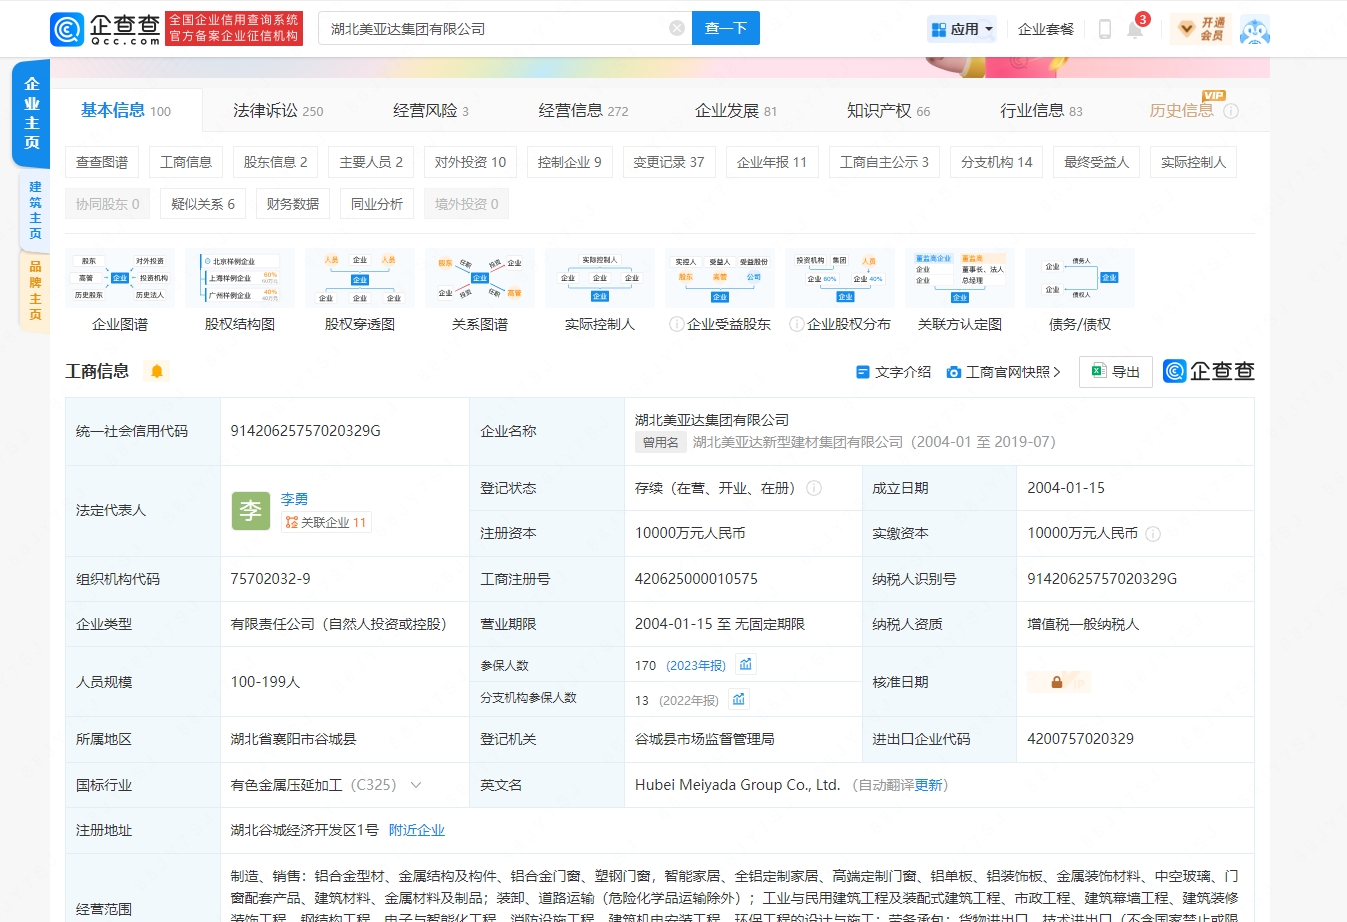1347x922 pixels.
Task: Switch to 经营风险 3 tab
Action: pyautogui.click(x=431, y=110)
